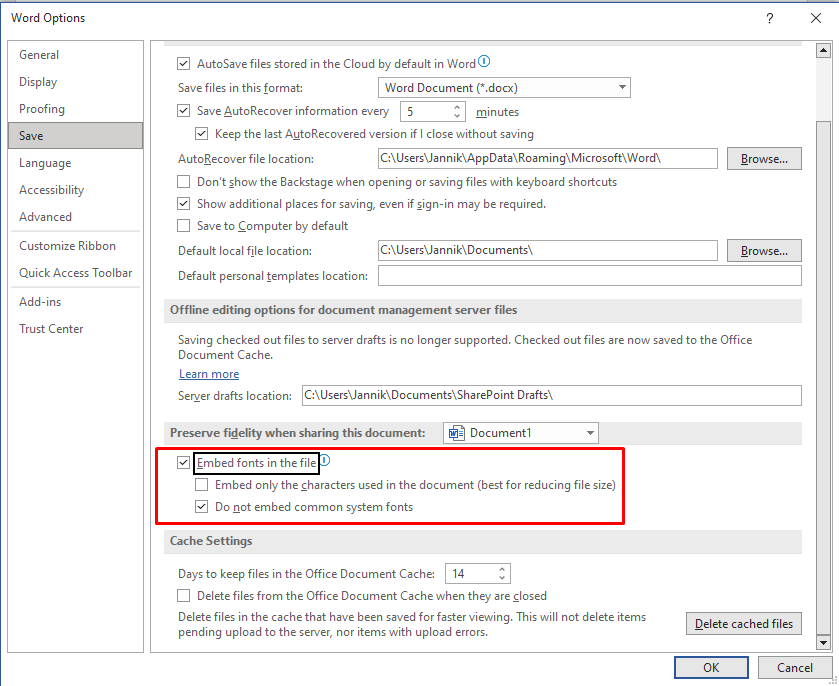The image size is (839, 686).
Task: Confirm settings with OK button
Action: pyautogui.click(x=711, y=667)
